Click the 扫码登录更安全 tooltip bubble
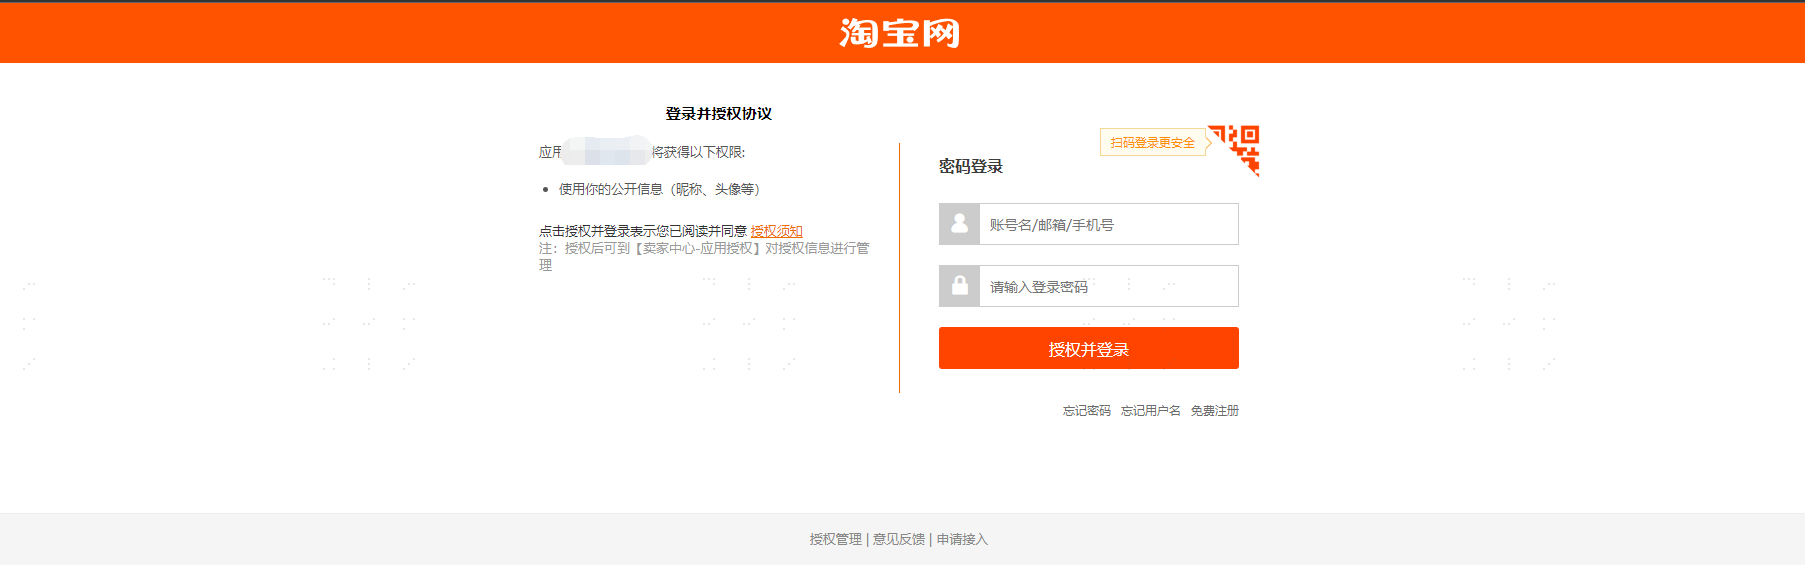The image size is (1805, 565). click(1152, 143)
